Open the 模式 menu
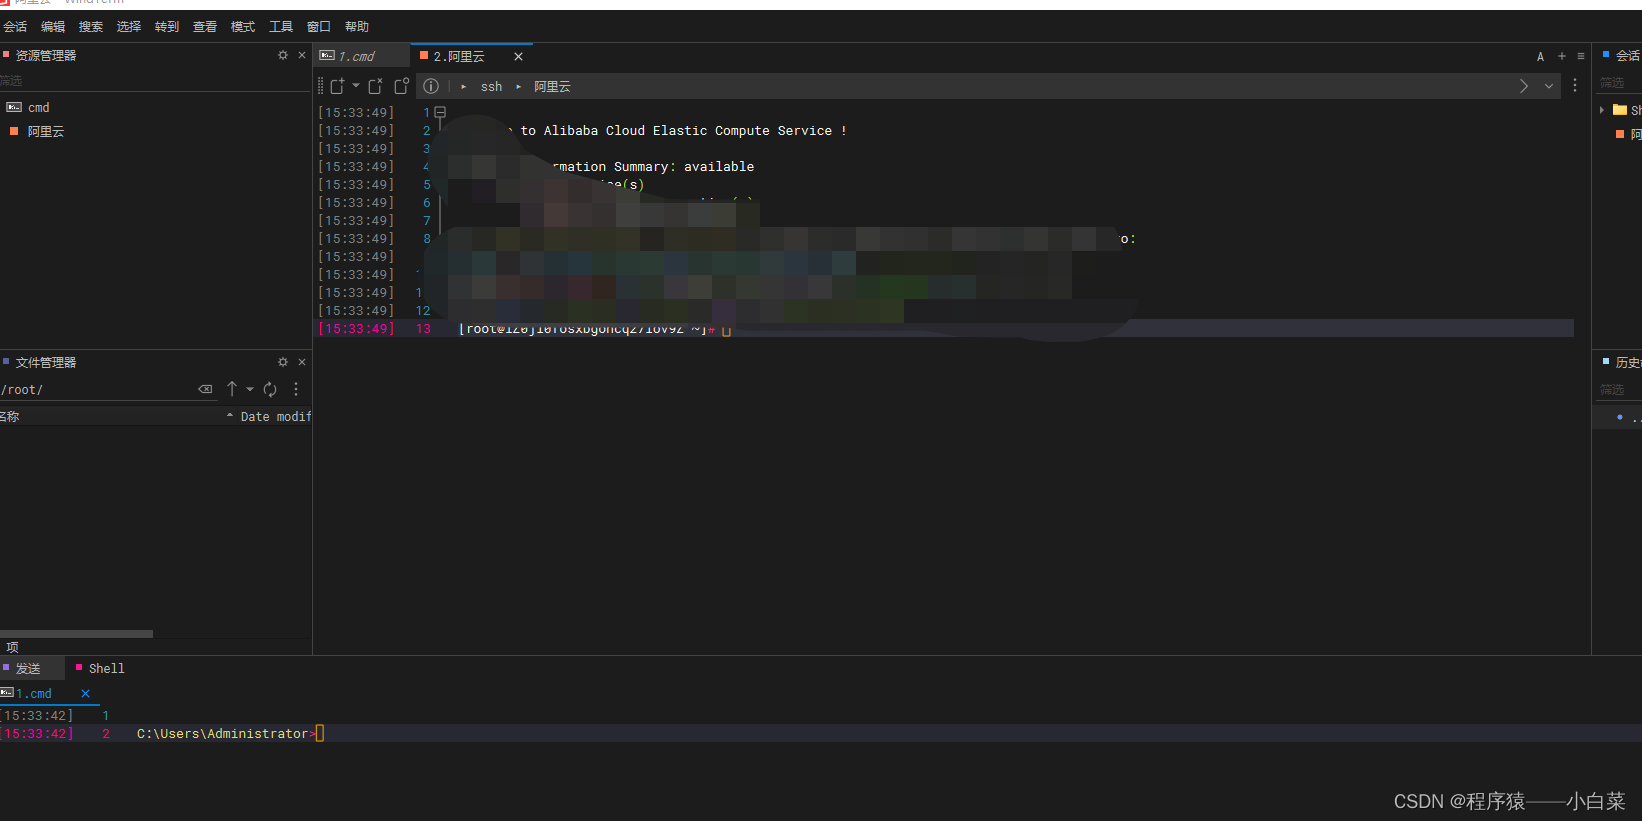The image size is (1642, 821). [x=243, y=27]
